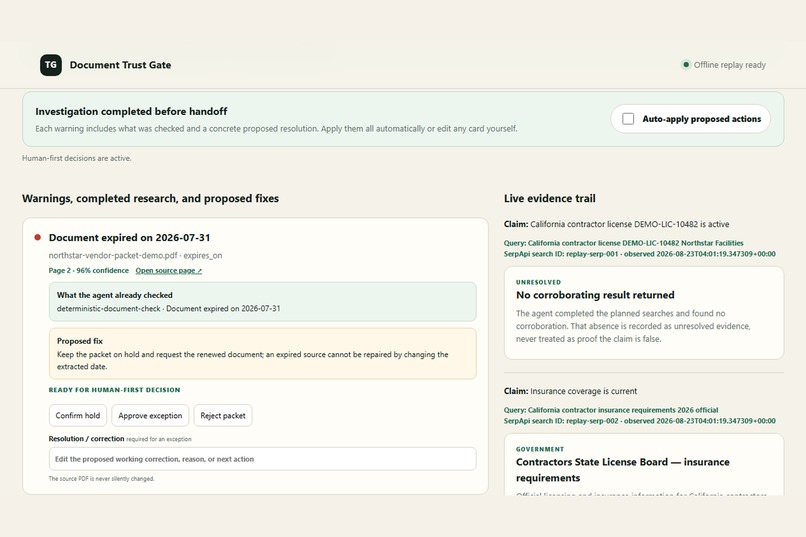The height and width of the screenshot is (537, 806).
Task: Click the Document Trust Gate title
Action: [120, 65]
